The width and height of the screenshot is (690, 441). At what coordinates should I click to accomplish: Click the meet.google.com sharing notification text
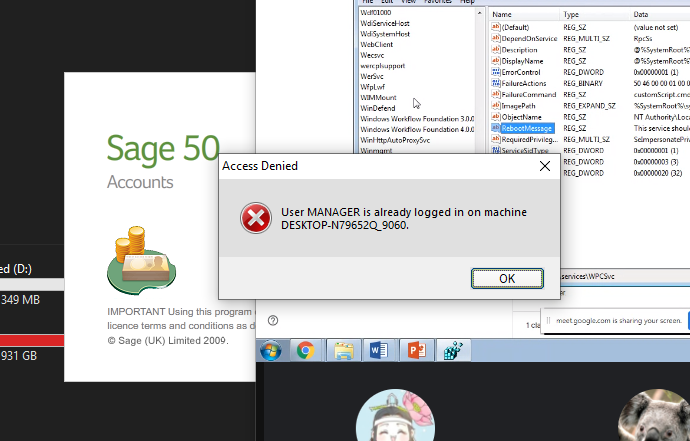(x=619, y=321)
